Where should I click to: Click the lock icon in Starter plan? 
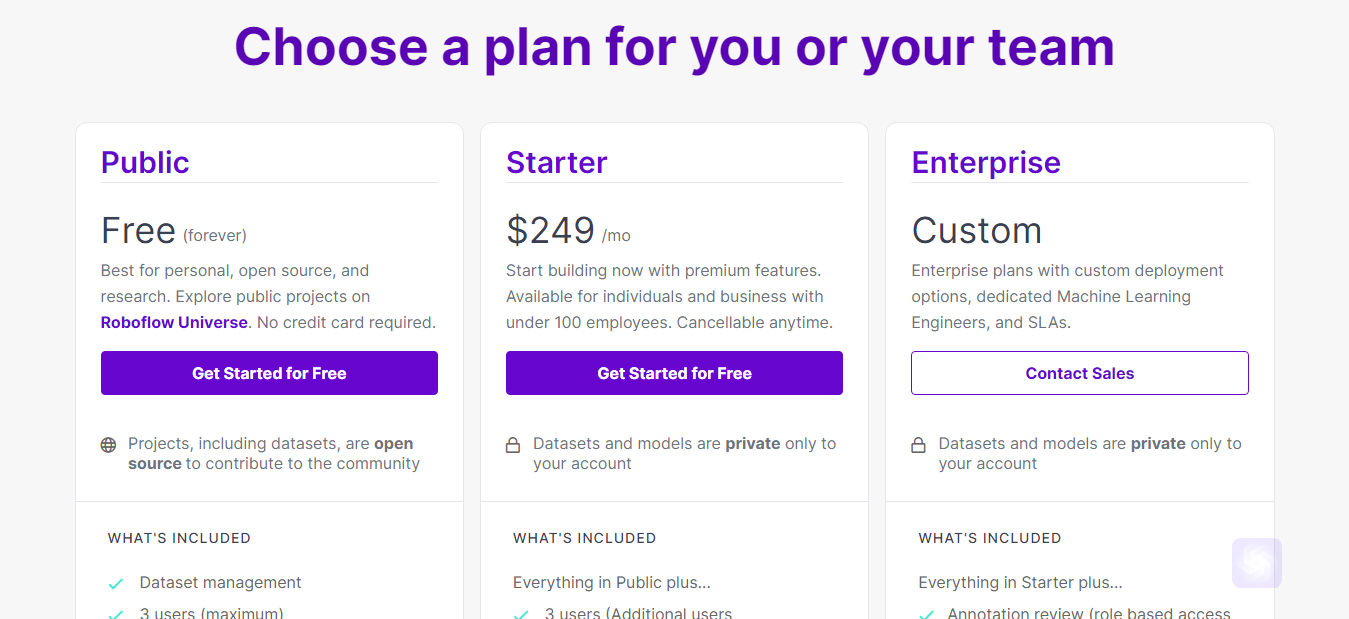tap(513, 445)
